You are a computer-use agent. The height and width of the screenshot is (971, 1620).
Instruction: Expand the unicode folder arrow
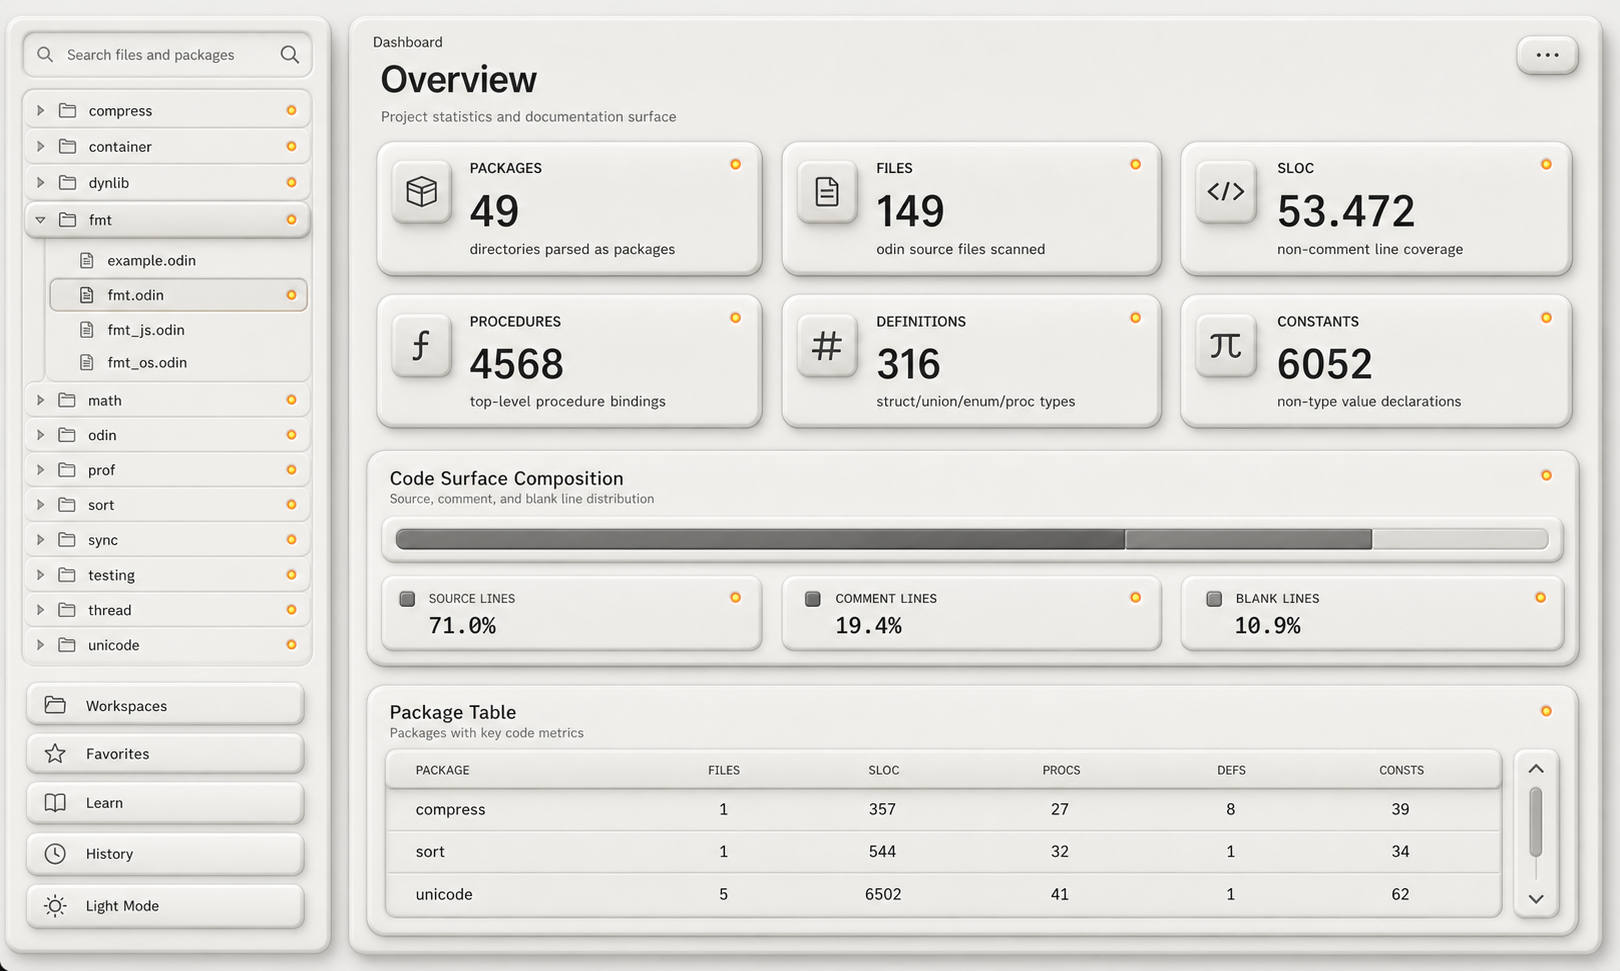coord(40,645)
